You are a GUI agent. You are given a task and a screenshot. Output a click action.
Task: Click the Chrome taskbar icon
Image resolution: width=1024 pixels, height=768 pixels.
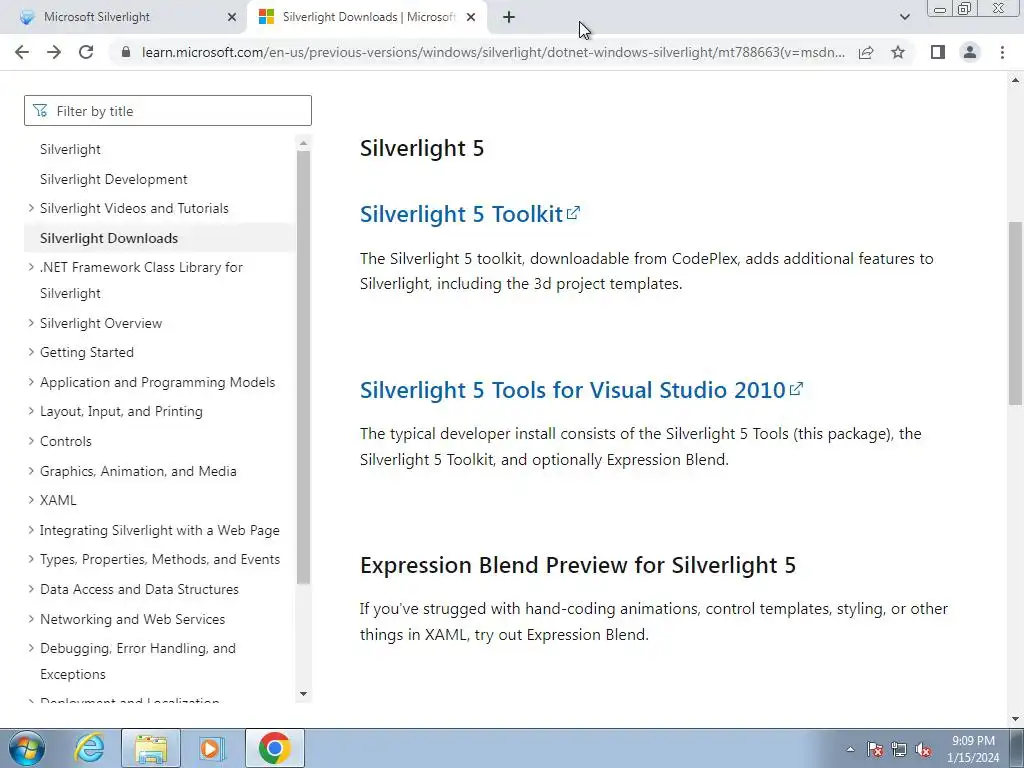point(275,748)
